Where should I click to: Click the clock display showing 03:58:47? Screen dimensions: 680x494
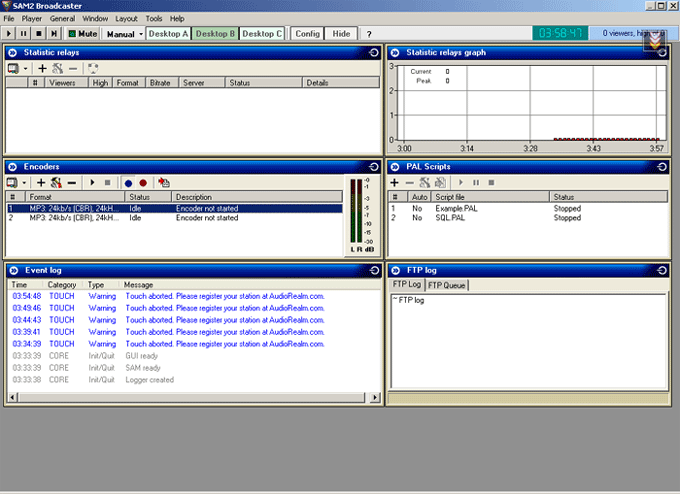tap(560, 33)
